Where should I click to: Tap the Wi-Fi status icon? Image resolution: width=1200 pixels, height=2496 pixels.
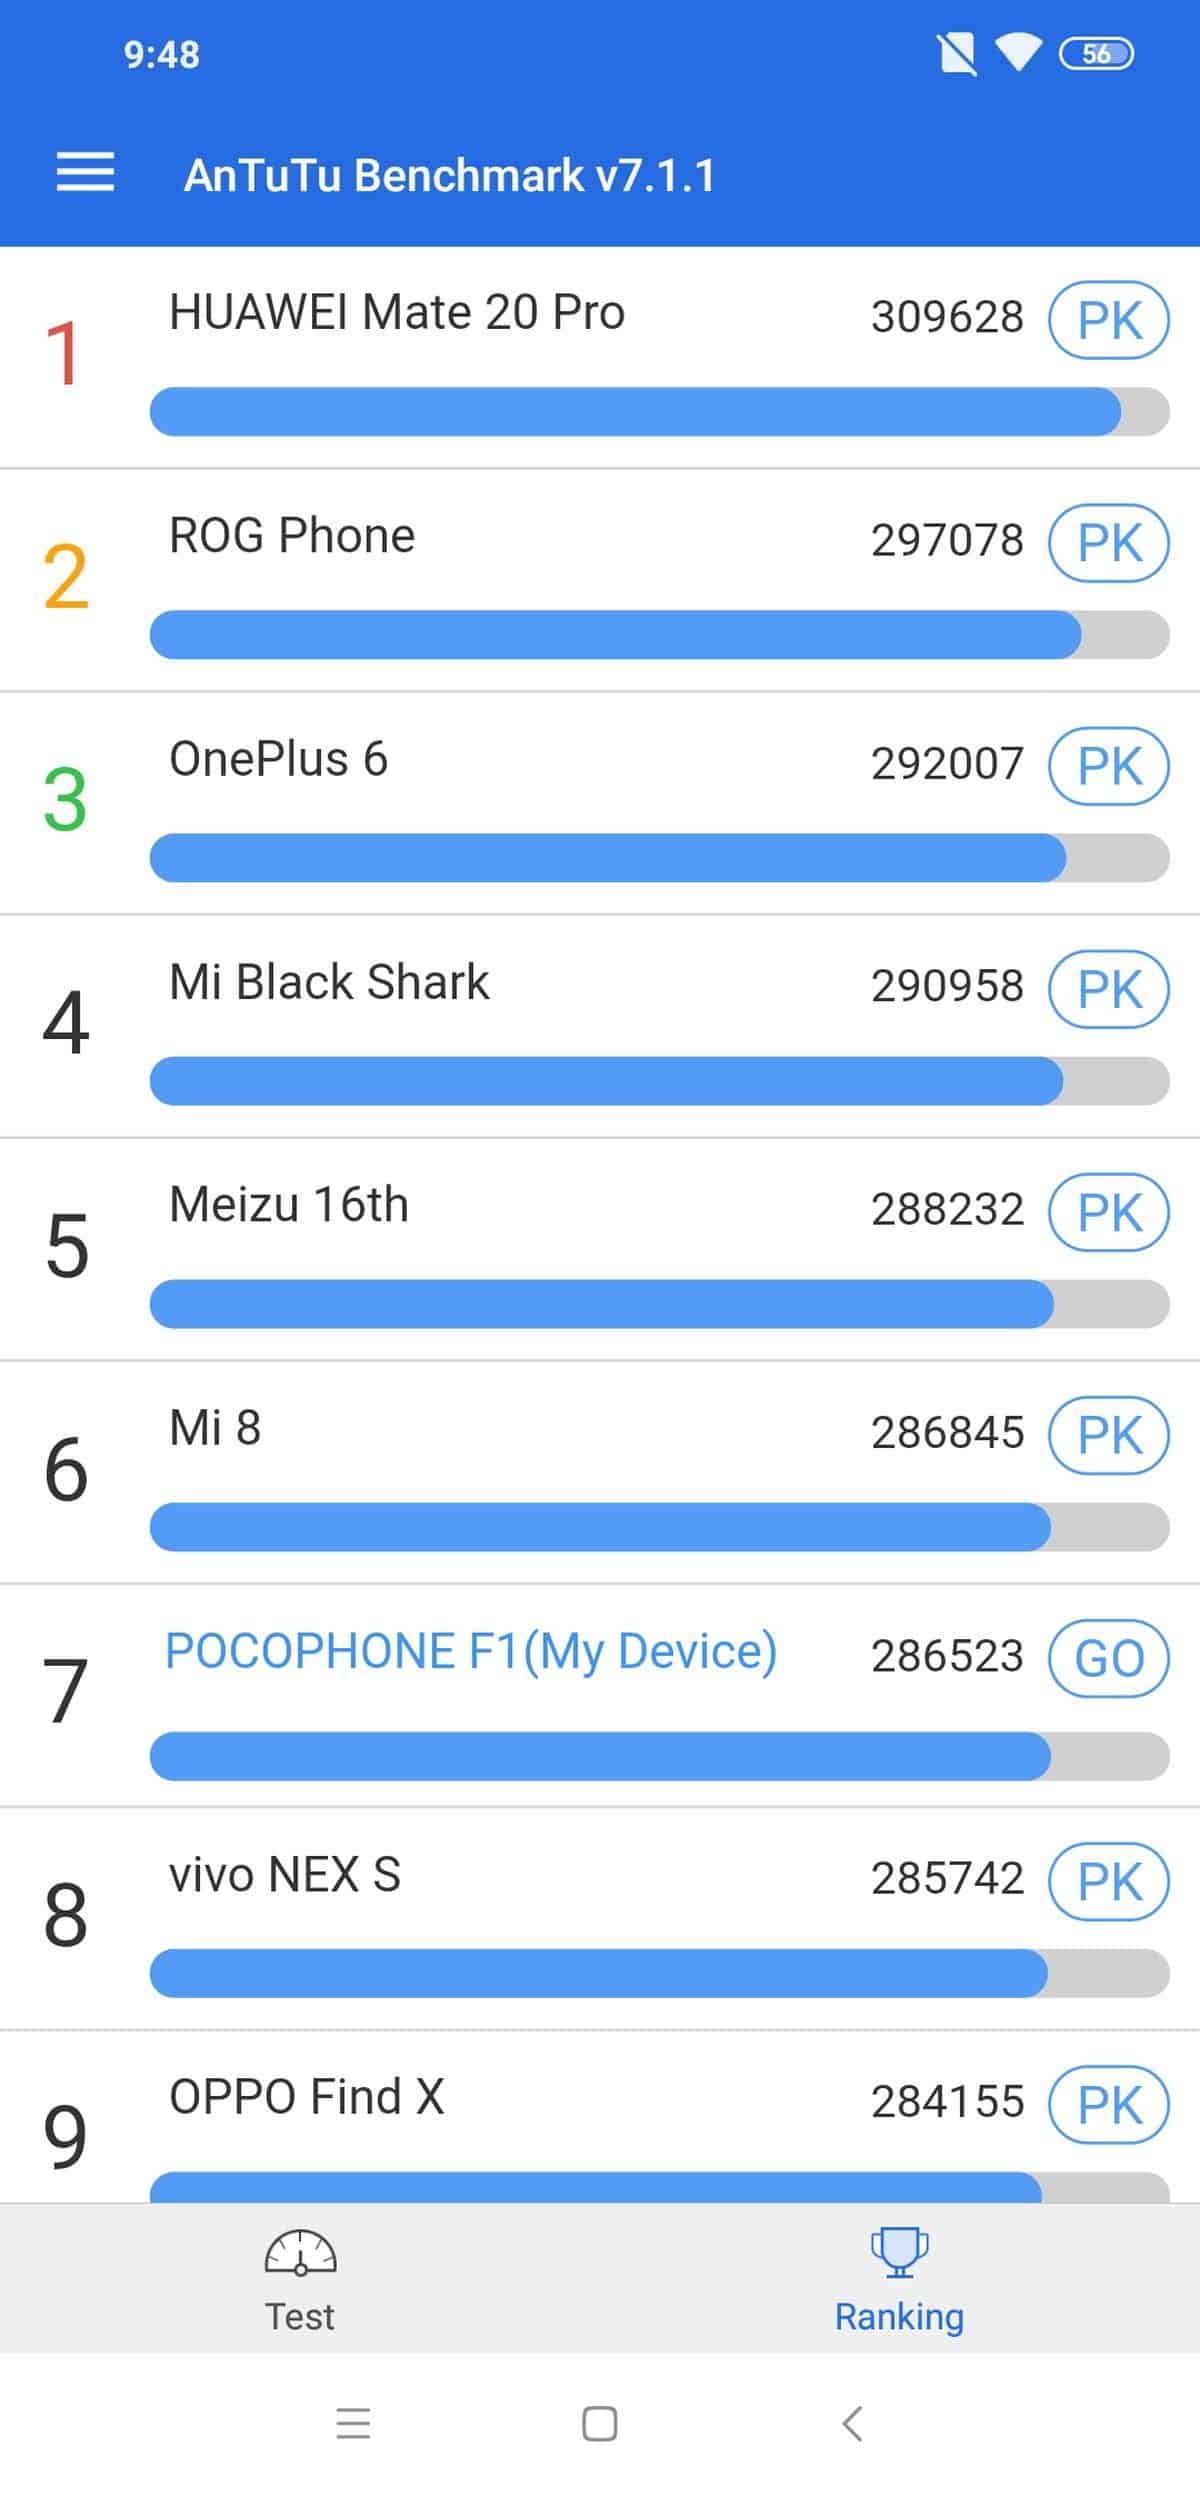pos(1018,53)
